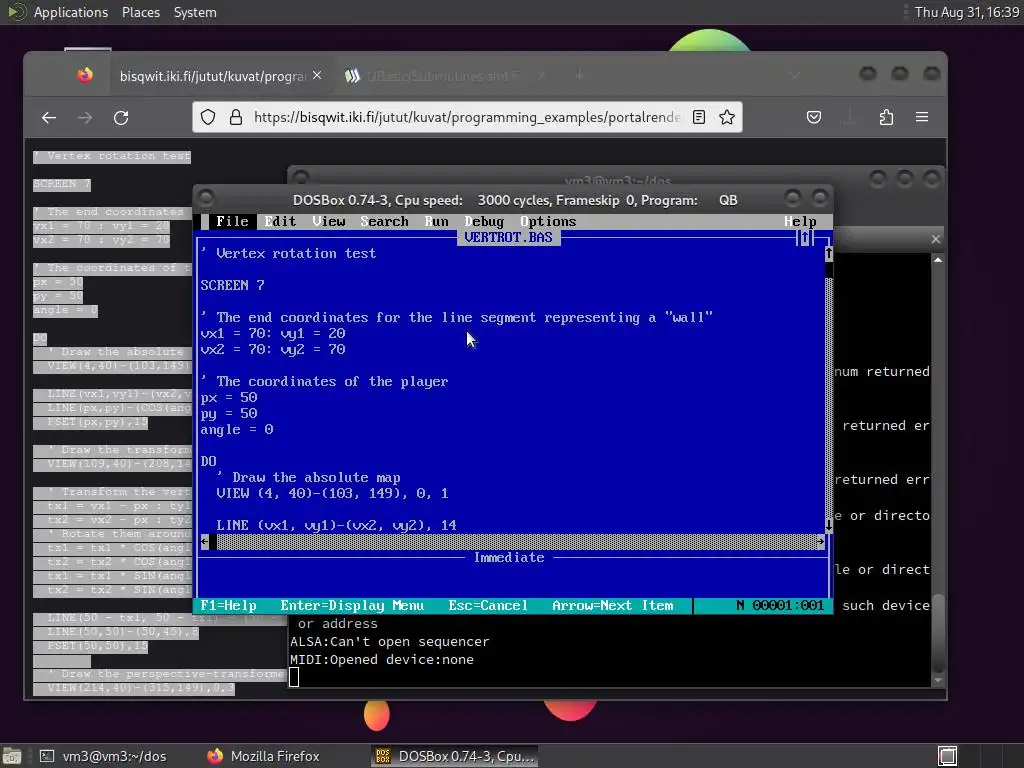This screenshot has height=768, width=1024.
Task: Click Arrow=Next Item in status bar
Action: pyautogui.click(x=613, y=605)
